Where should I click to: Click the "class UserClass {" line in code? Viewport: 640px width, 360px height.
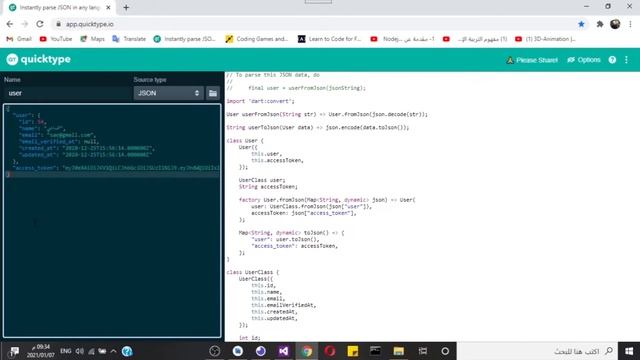click(253, 272)
